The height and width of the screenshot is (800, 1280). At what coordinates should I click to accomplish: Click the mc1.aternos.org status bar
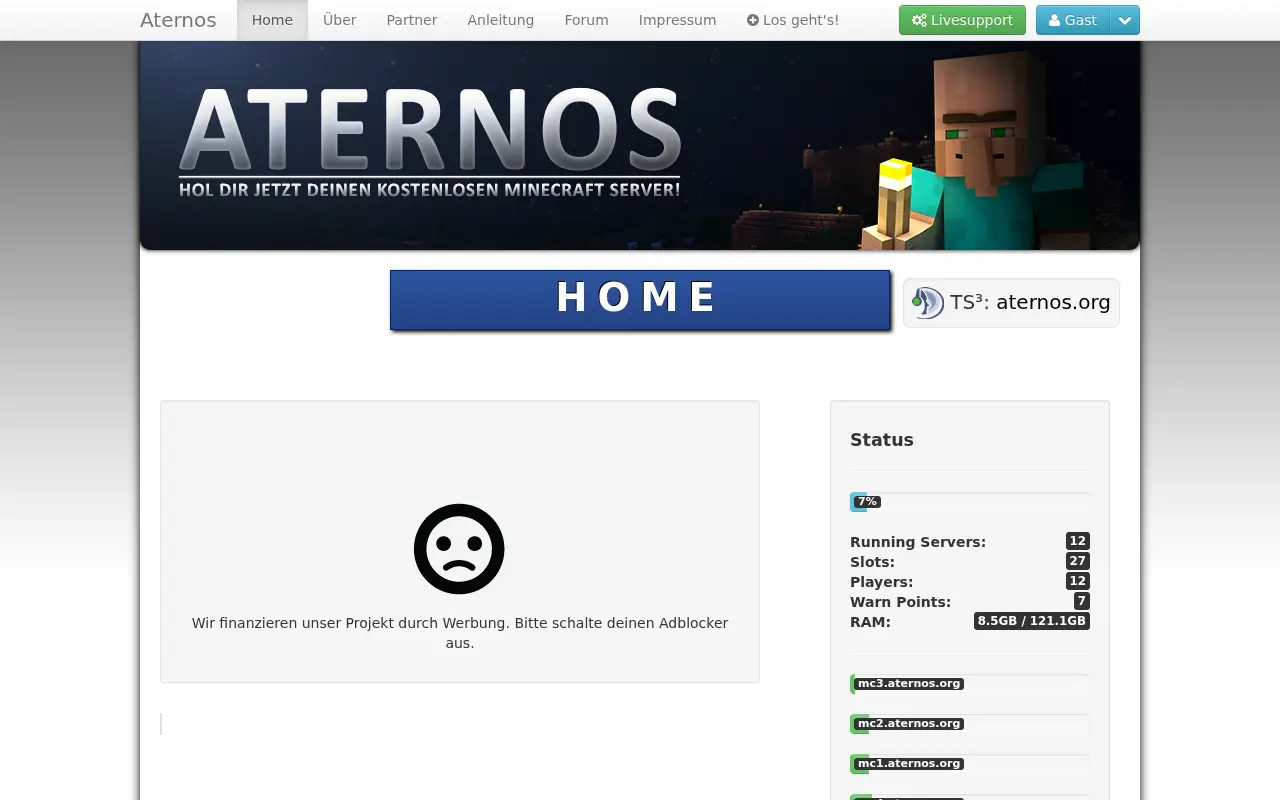970,764
